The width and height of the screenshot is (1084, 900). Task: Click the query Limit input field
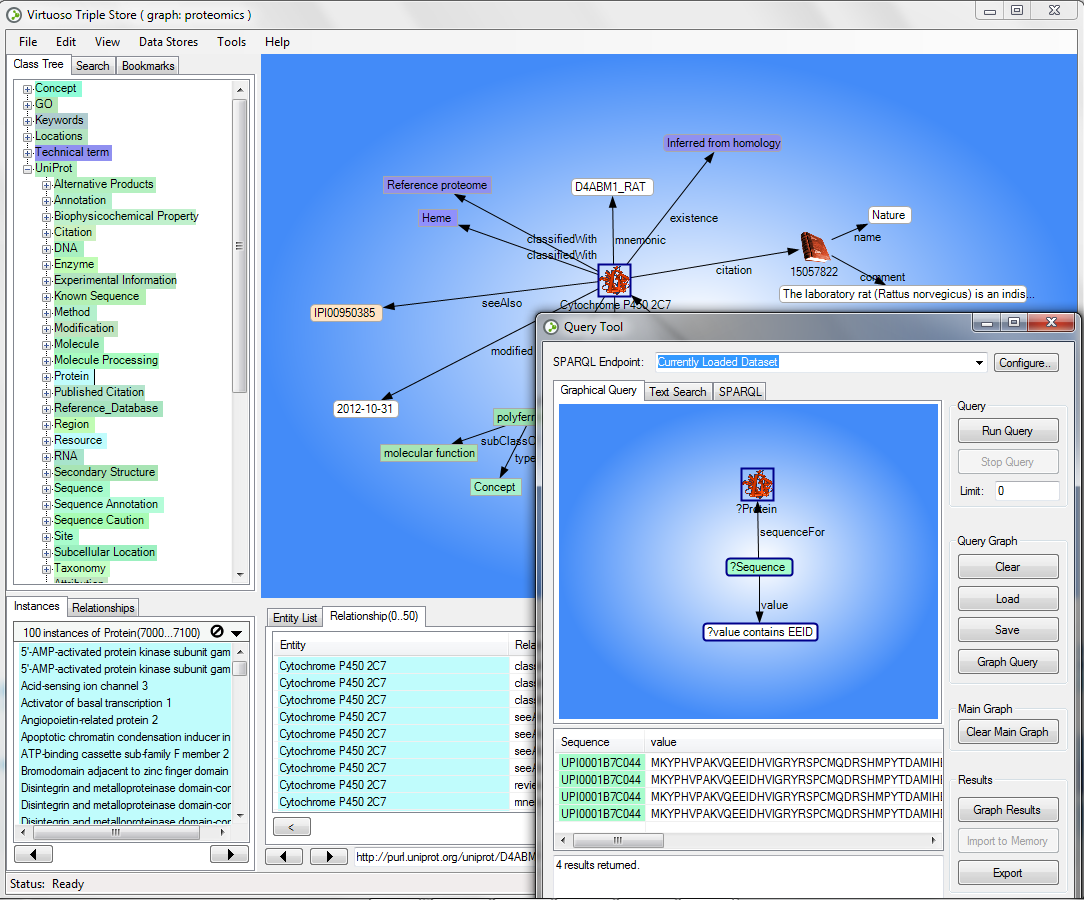[1026, 491]
